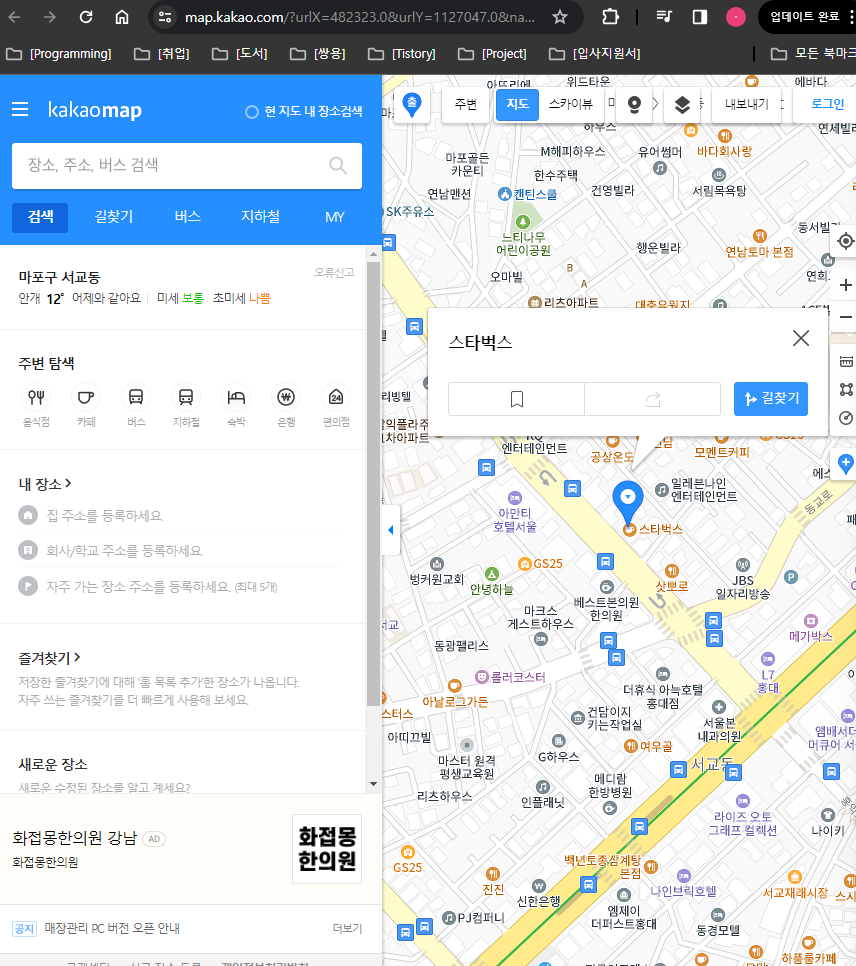
Task: Bookmark this page with the star icon
Action: [560, 17]
